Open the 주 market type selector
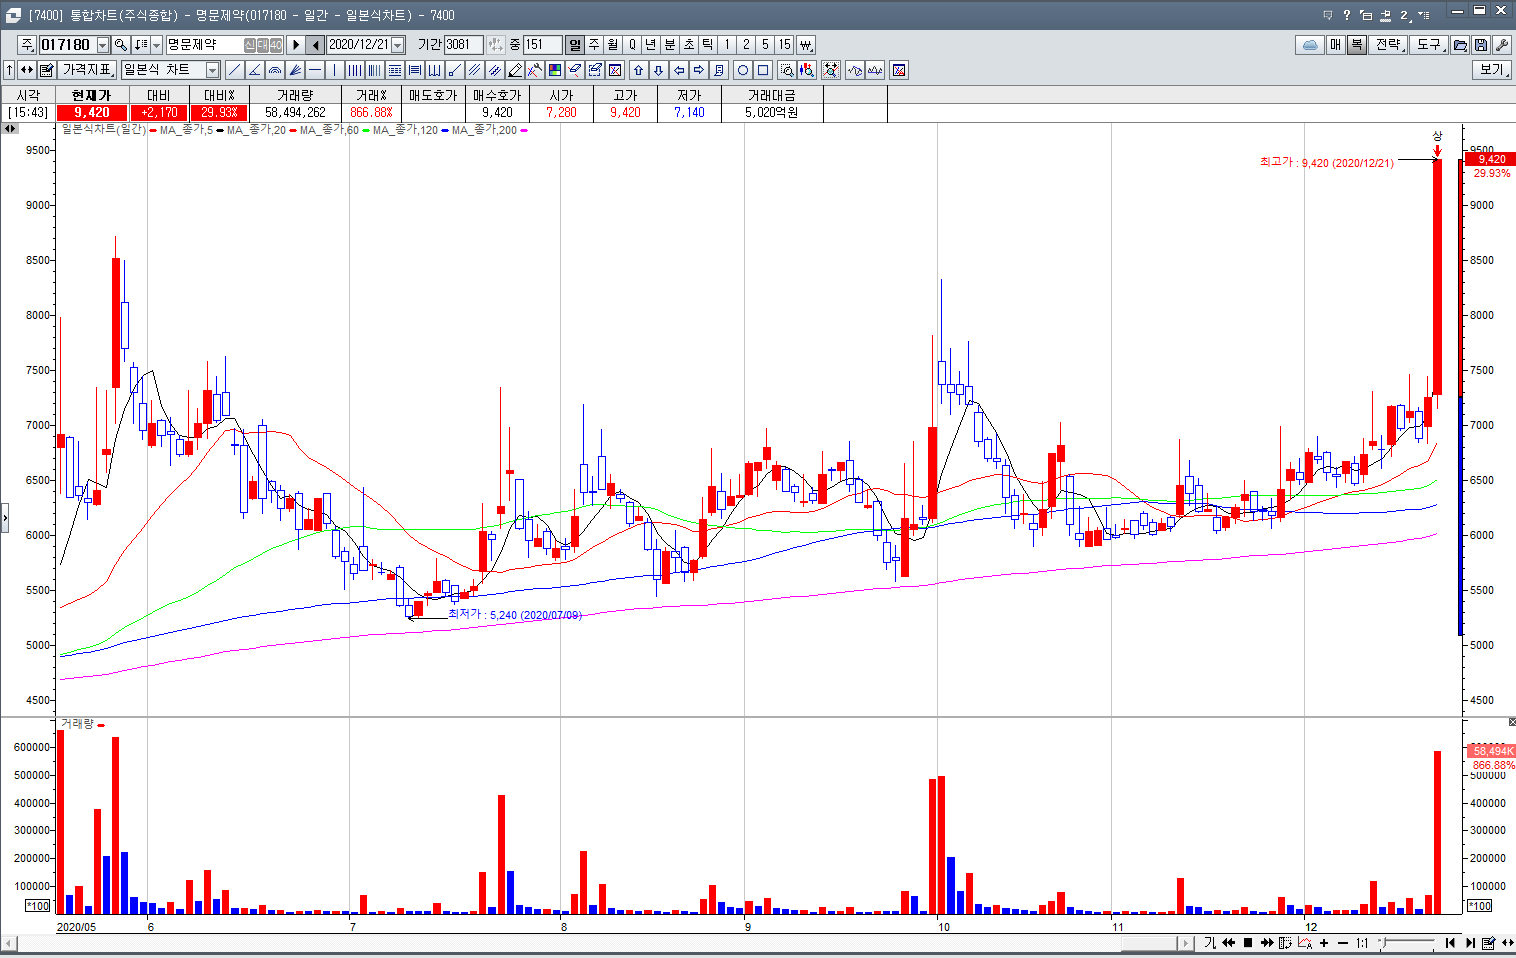This screenshot has width=1516, height=958. tap(27, 45)
